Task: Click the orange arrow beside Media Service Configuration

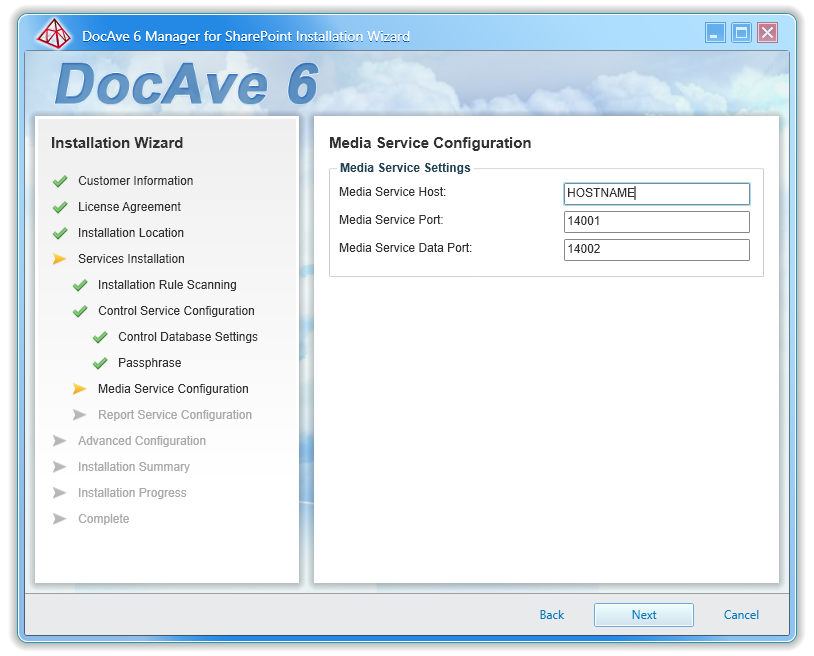Action: click(x=79, y=389)
